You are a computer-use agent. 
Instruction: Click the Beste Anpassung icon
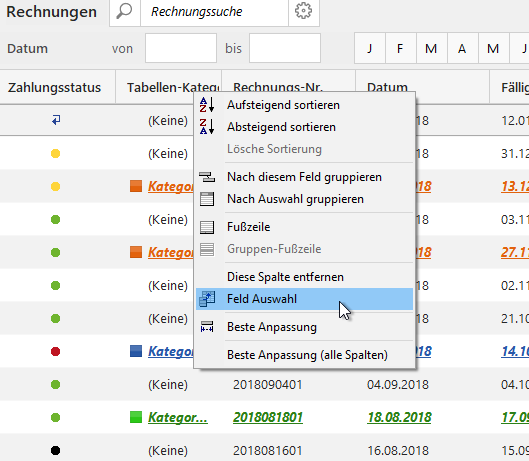pyautogui.click(x=207, y=327)
